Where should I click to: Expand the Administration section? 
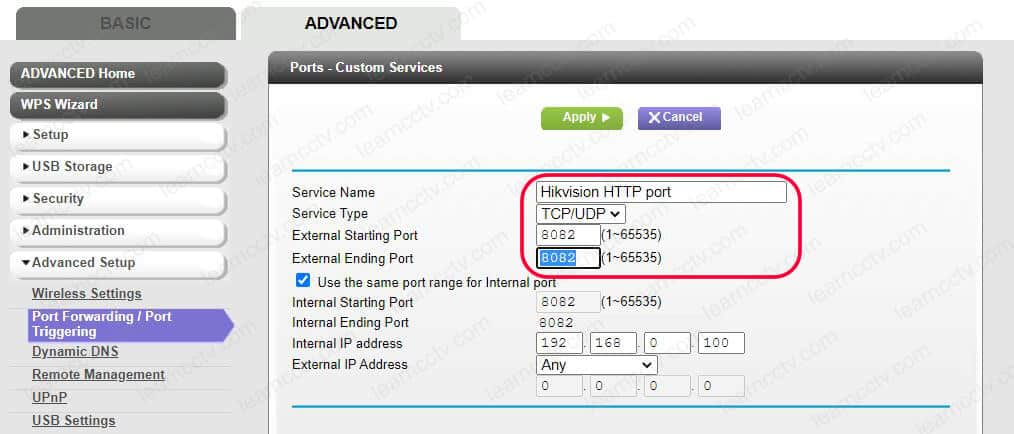116,231
